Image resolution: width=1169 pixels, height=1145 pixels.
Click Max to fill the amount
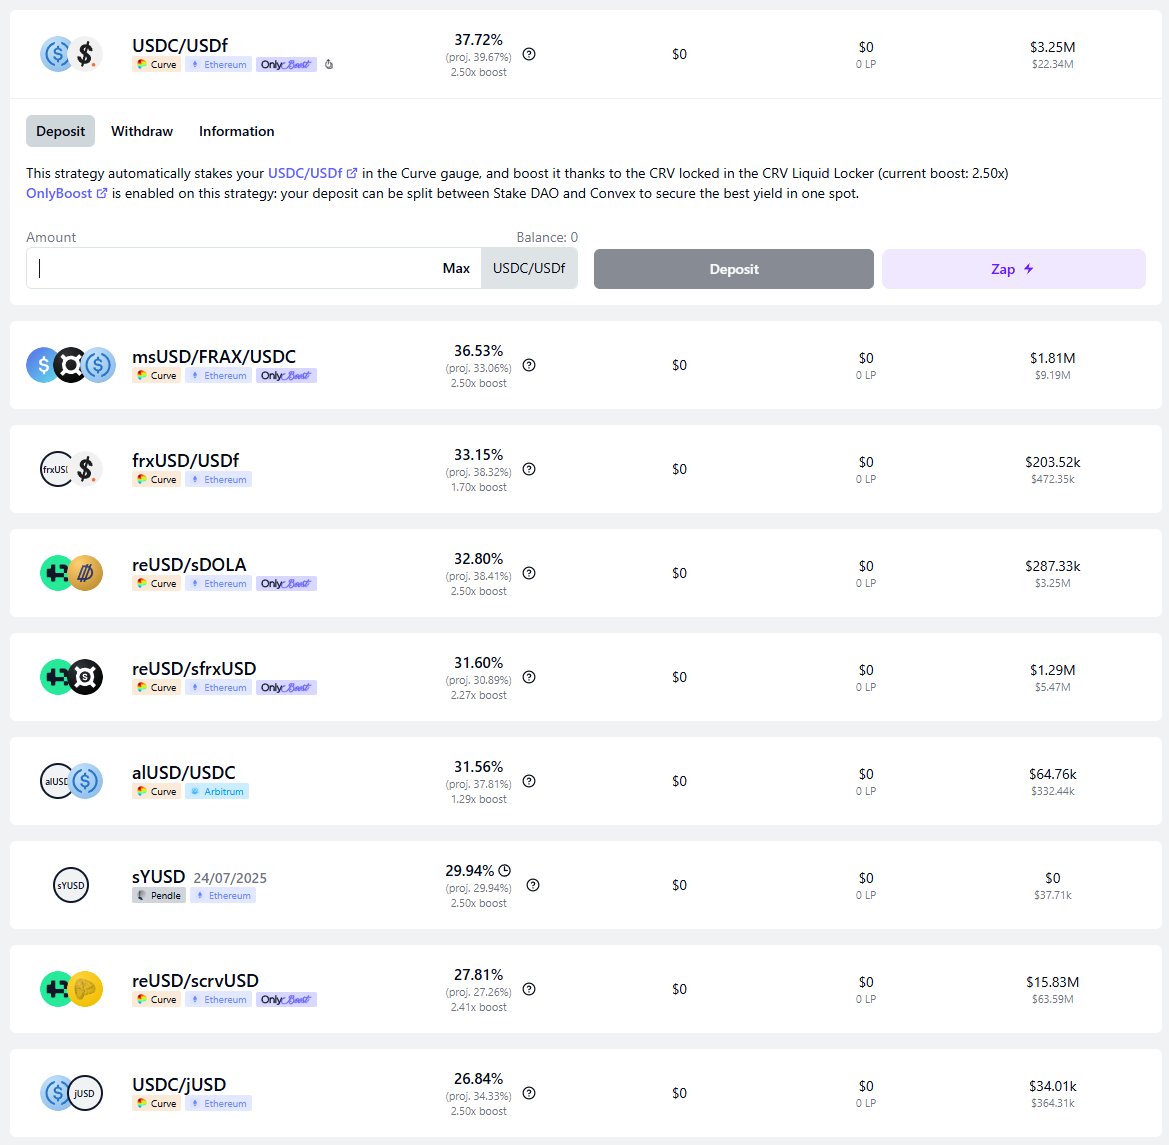456,268
